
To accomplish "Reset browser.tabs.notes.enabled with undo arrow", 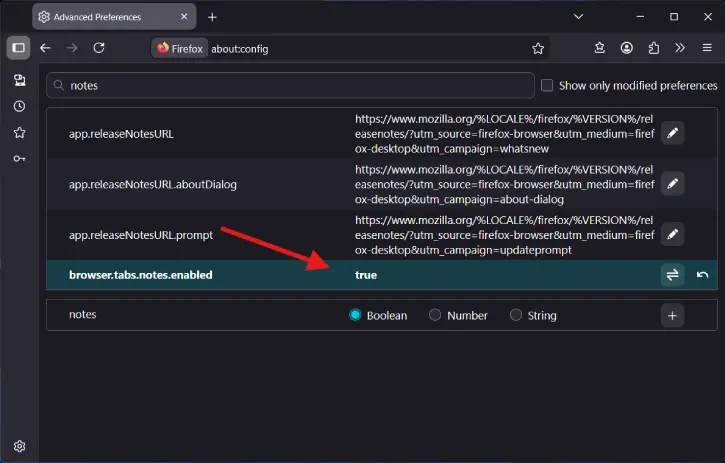I will click(x=702, y=275).
